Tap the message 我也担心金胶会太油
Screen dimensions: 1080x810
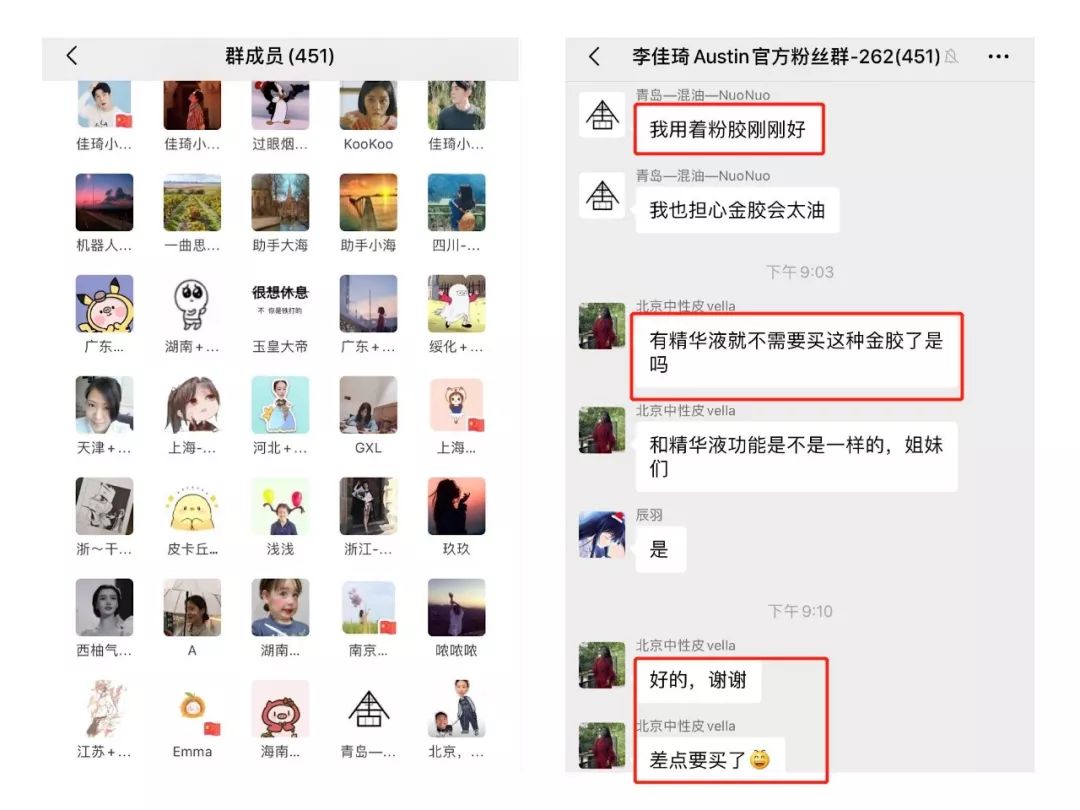coord(737,210)
